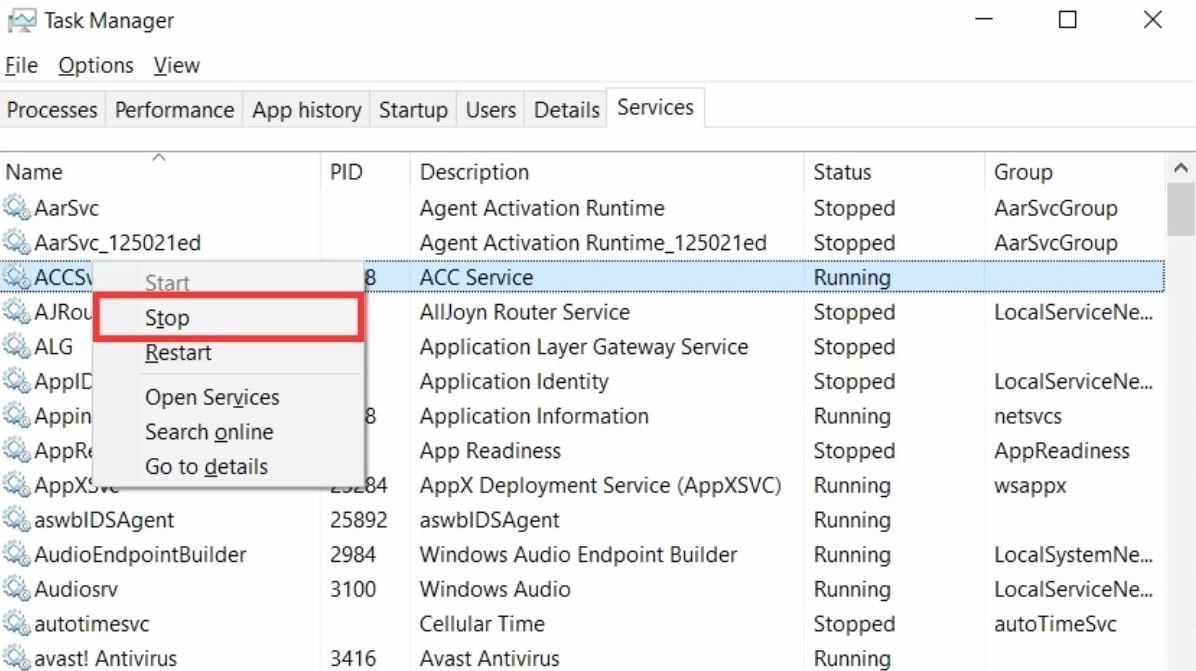
Task: Click the AarSvc service gear icon
Action: (x=16, y=208)
